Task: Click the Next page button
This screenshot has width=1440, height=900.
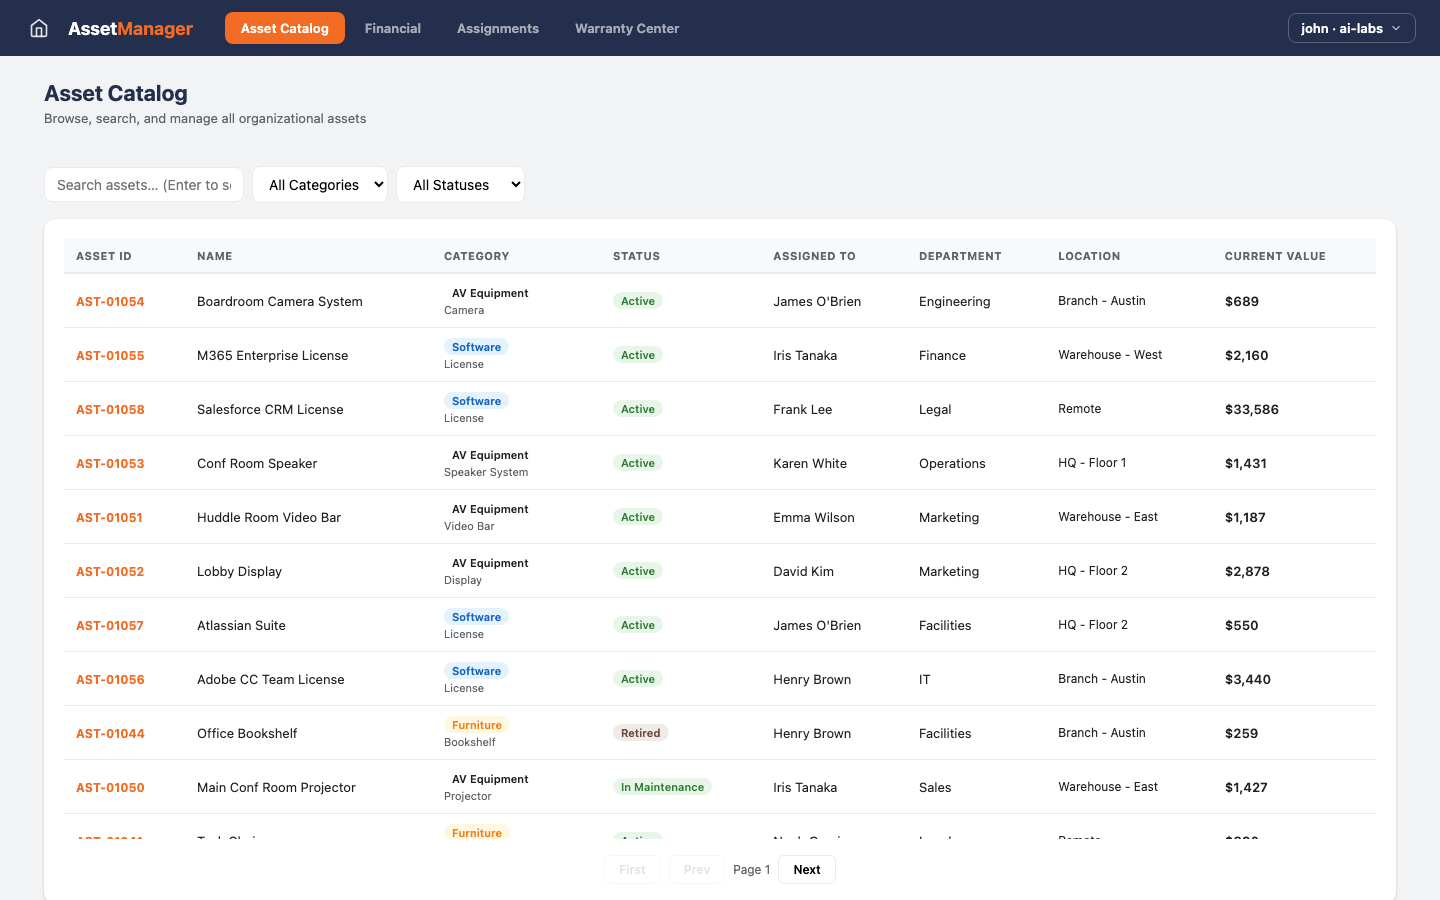Action: [x=806, y=869]
